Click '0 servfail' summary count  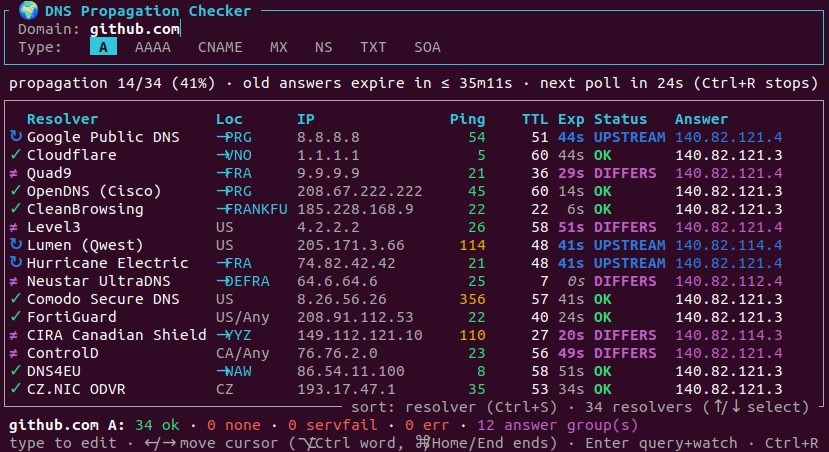pyautogui.click(x=333, y=425)
